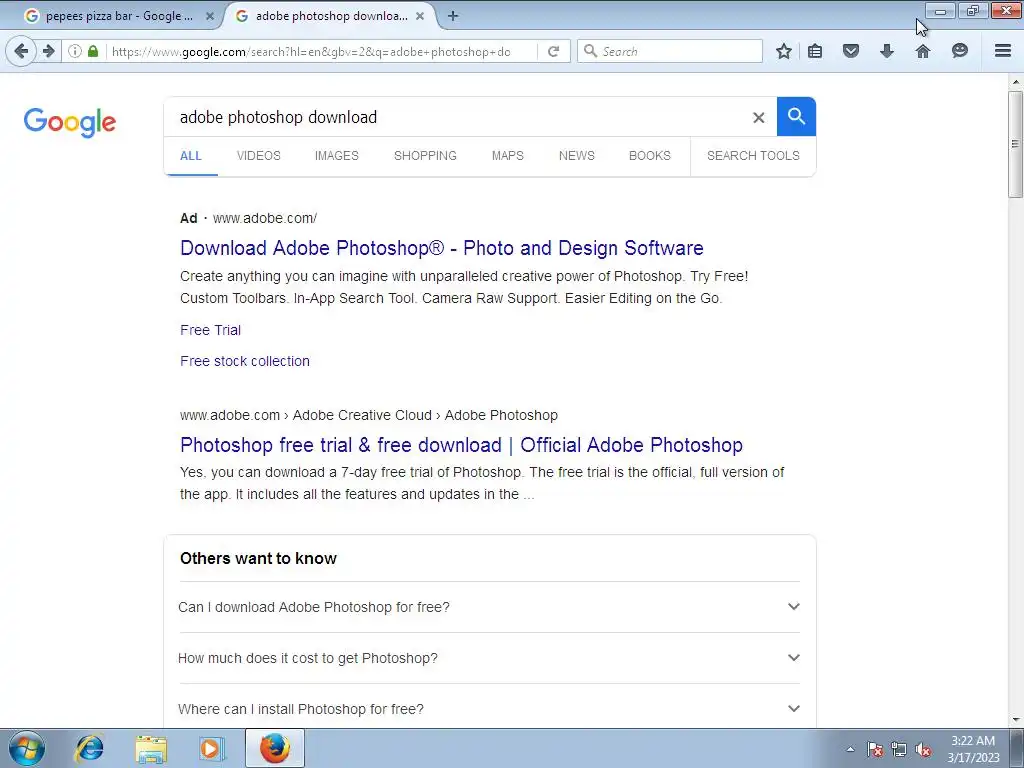Image resolution: width=1024 pixels, height=768 pixels.
Task: Go to the Firefox home page icon
Action: pyautogui.click(x=922, y=51)
